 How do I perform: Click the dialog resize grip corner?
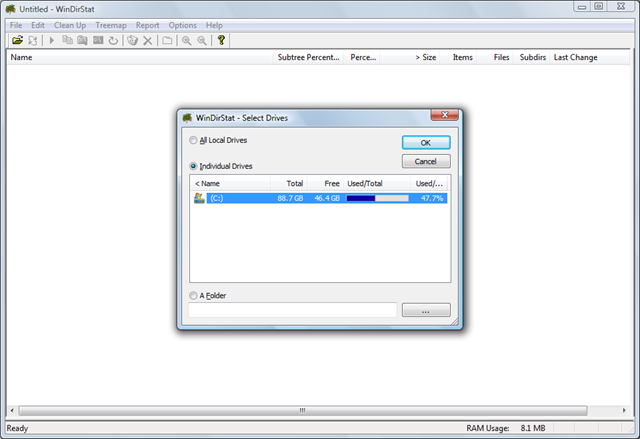(x=454, y=322)
